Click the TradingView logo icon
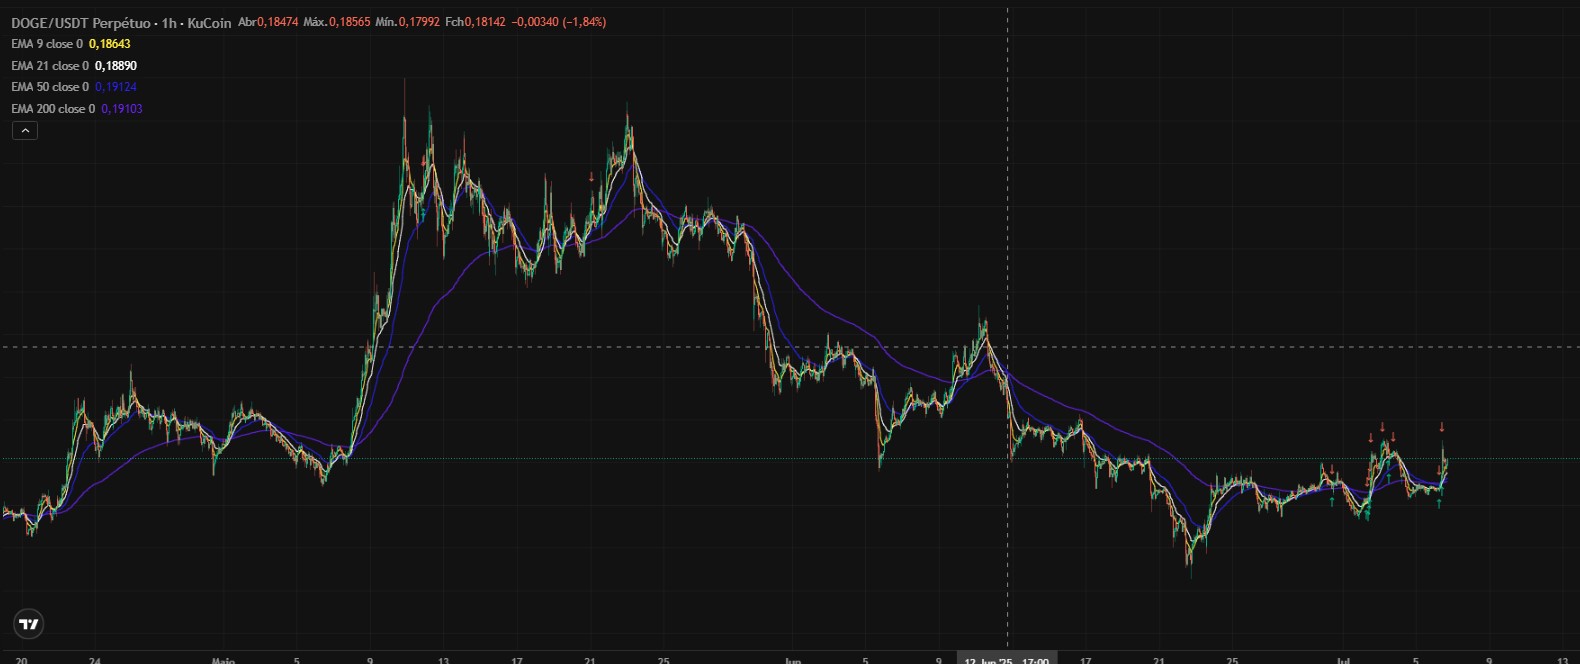 29,624
